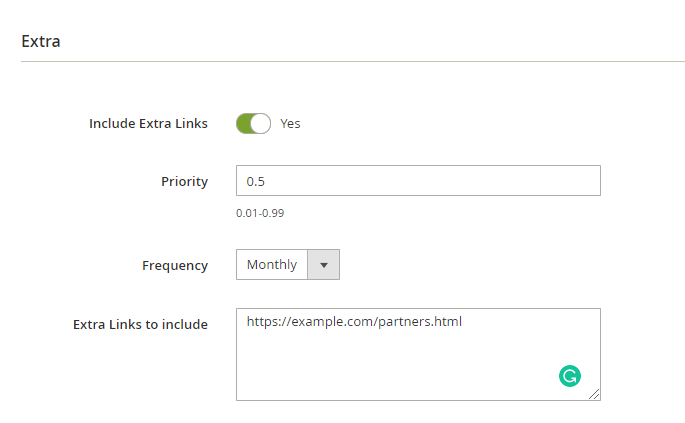Click the green Grammarly icon in textarea
Image resolution: width=685 pixels, height=423 pixels.
pyautogui.click(x=570, y=376)
